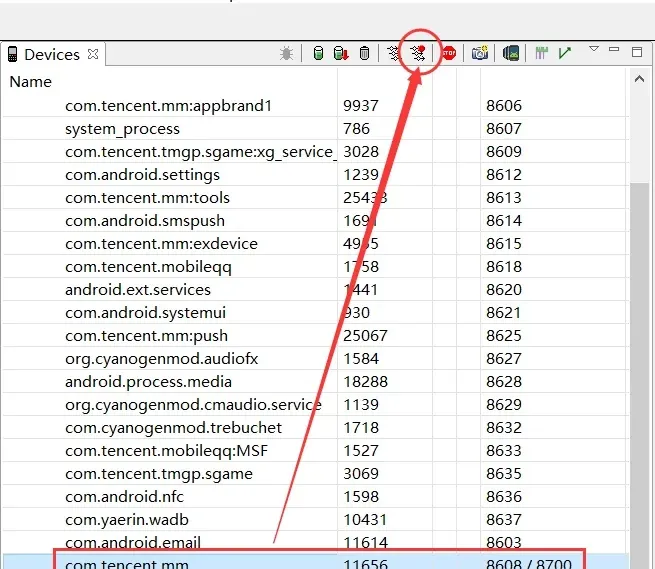Click the Start OpenGL Trace icon

tap(564, 53)
